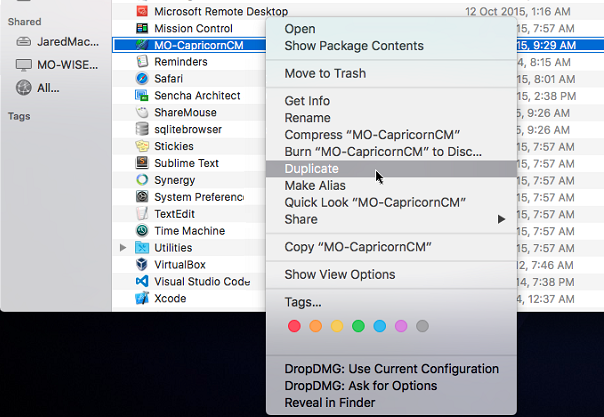The height and width of the screenshot is (417, 604).
Task: Choose DropDMG: Use Current Configuration
Action: click(x=391, y=369)
